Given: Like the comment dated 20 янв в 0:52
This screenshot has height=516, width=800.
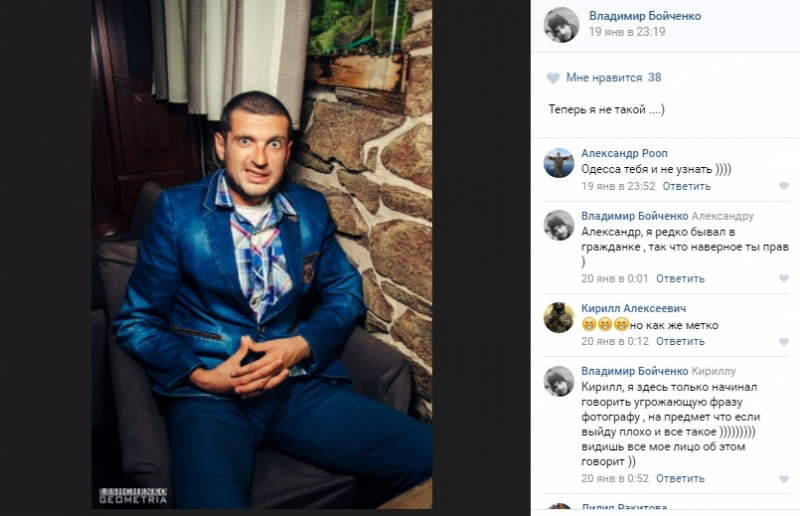Looking at the screenshot, I should point(784,479).
